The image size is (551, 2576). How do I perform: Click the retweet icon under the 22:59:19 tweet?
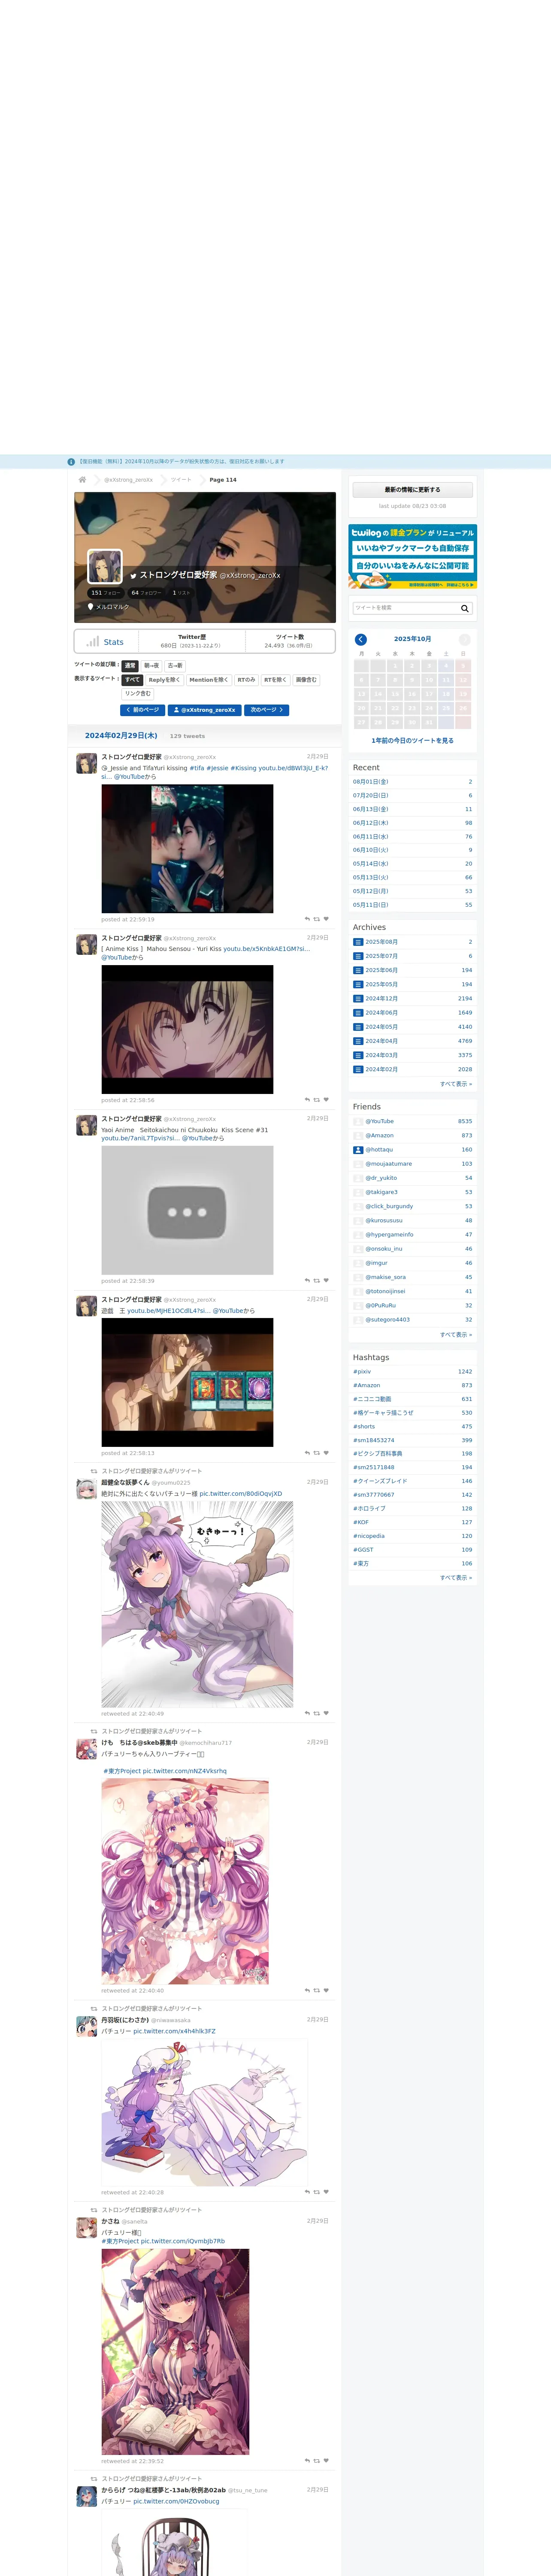coord(317,919)
